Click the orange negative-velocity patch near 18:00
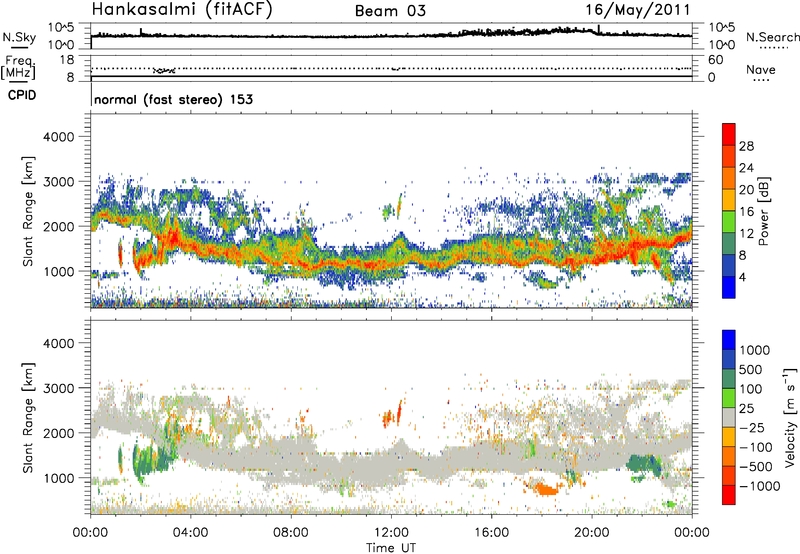 point(545,489)
